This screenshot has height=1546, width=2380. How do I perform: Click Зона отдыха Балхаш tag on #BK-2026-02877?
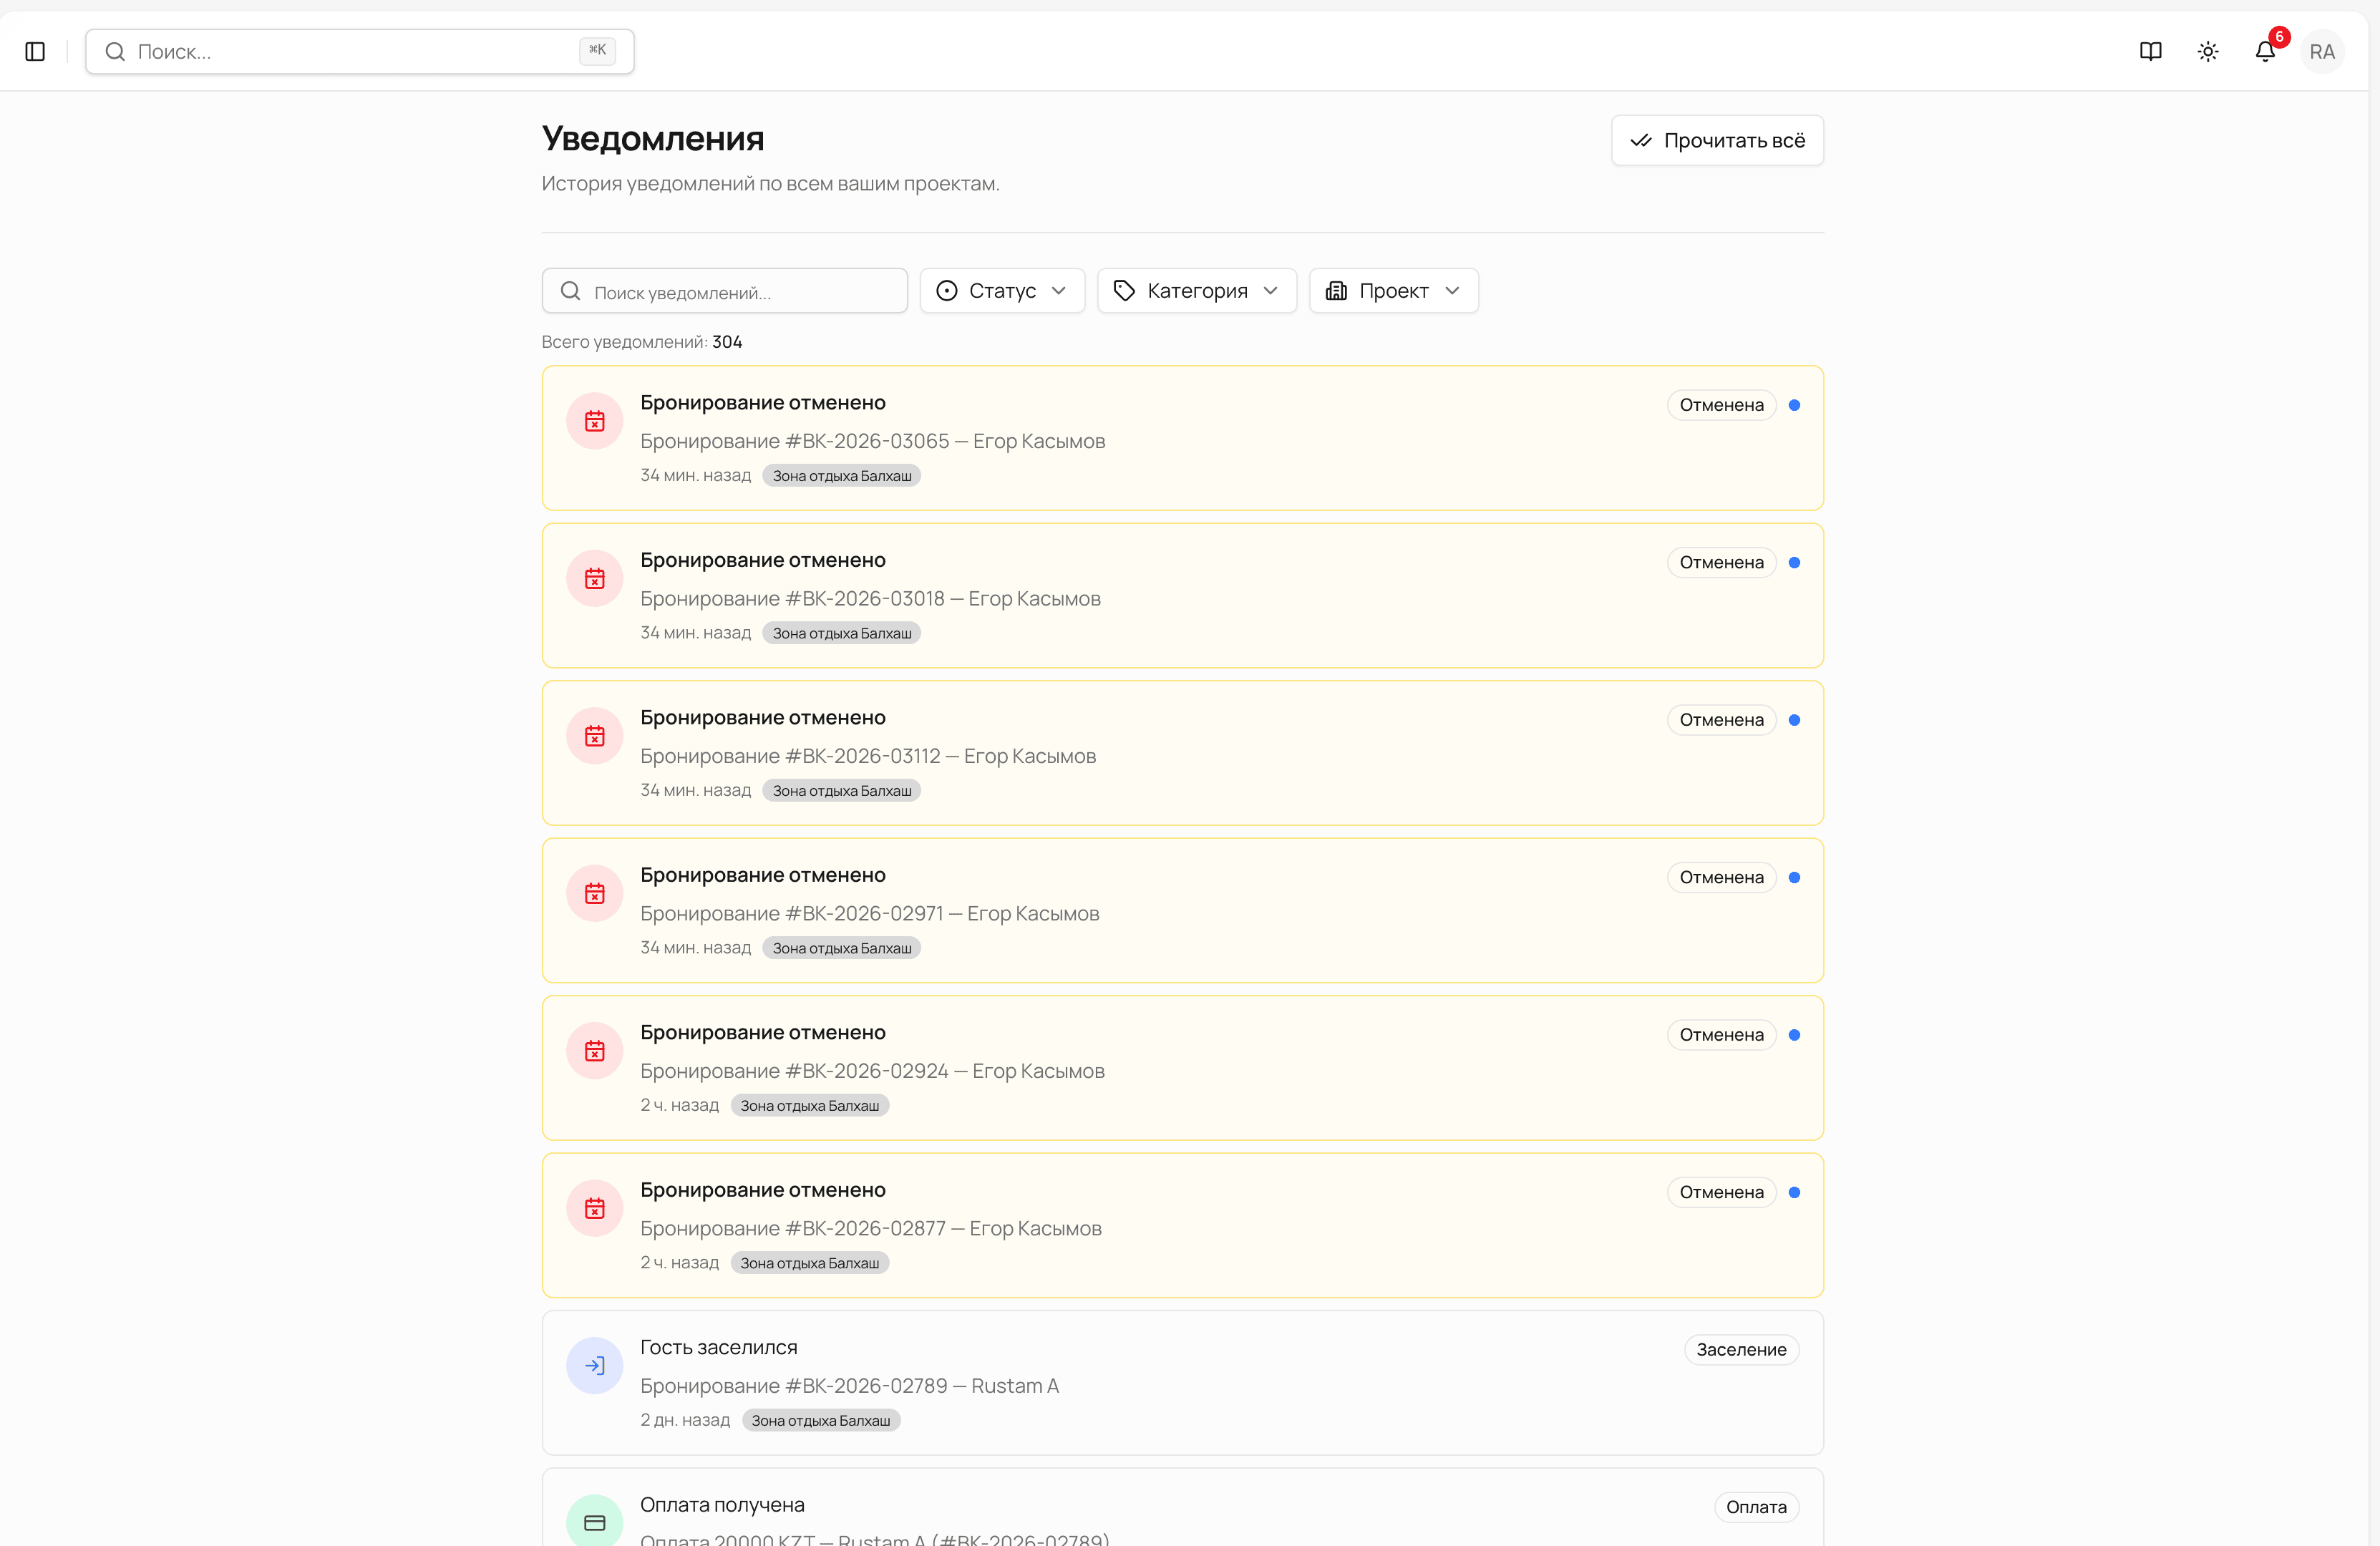[810, 1263]
